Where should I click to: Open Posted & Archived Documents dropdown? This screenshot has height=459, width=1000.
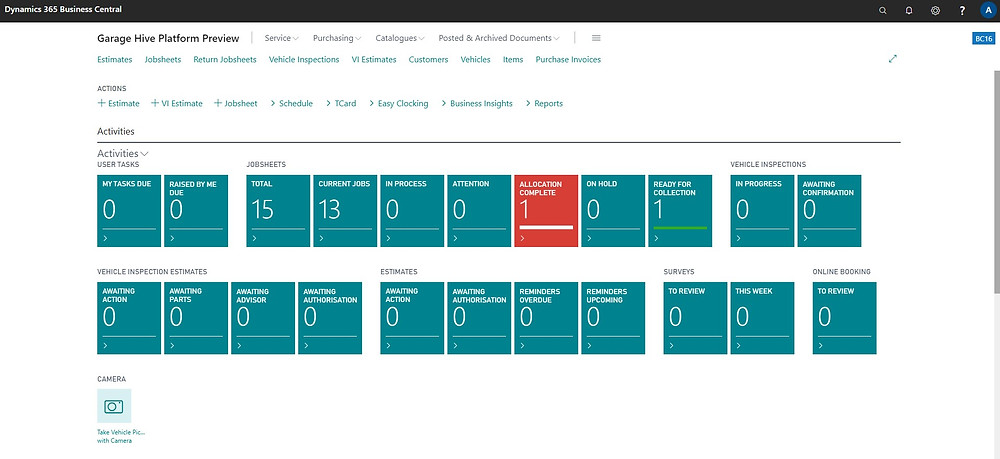tap(499, 38)
